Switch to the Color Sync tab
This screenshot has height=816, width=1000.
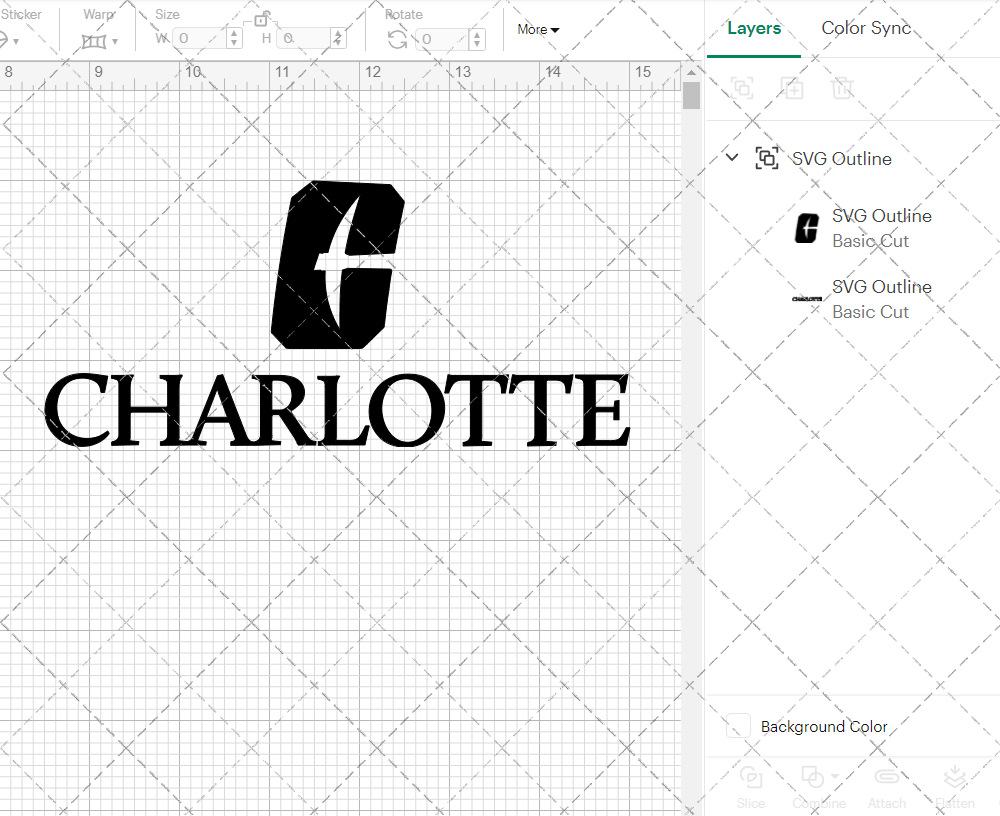click(x=866, y=28)
